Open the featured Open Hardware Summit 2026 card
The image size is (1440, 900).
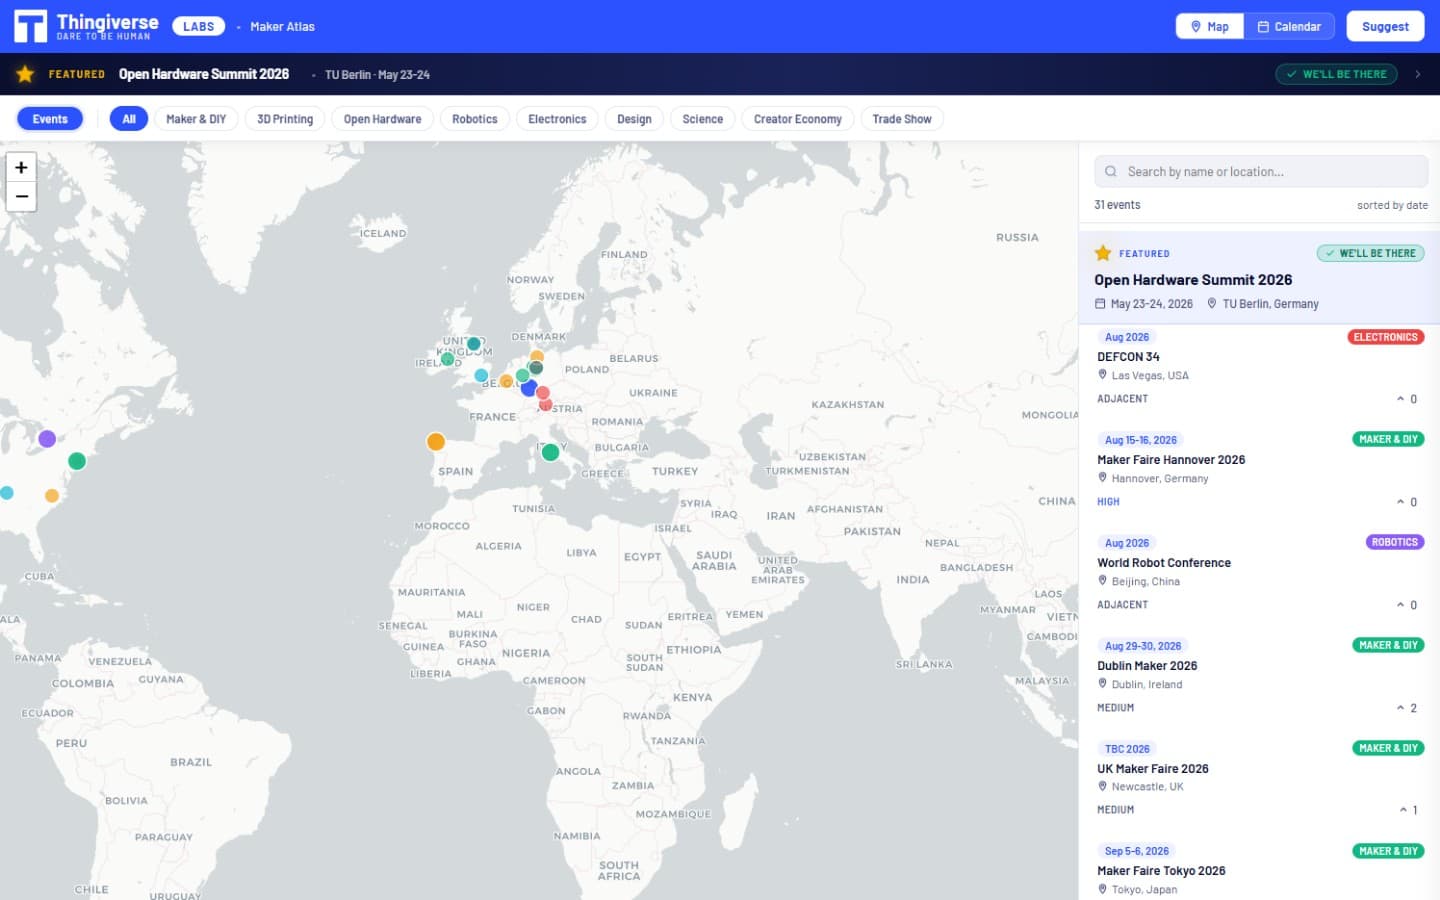(1259, 278)
